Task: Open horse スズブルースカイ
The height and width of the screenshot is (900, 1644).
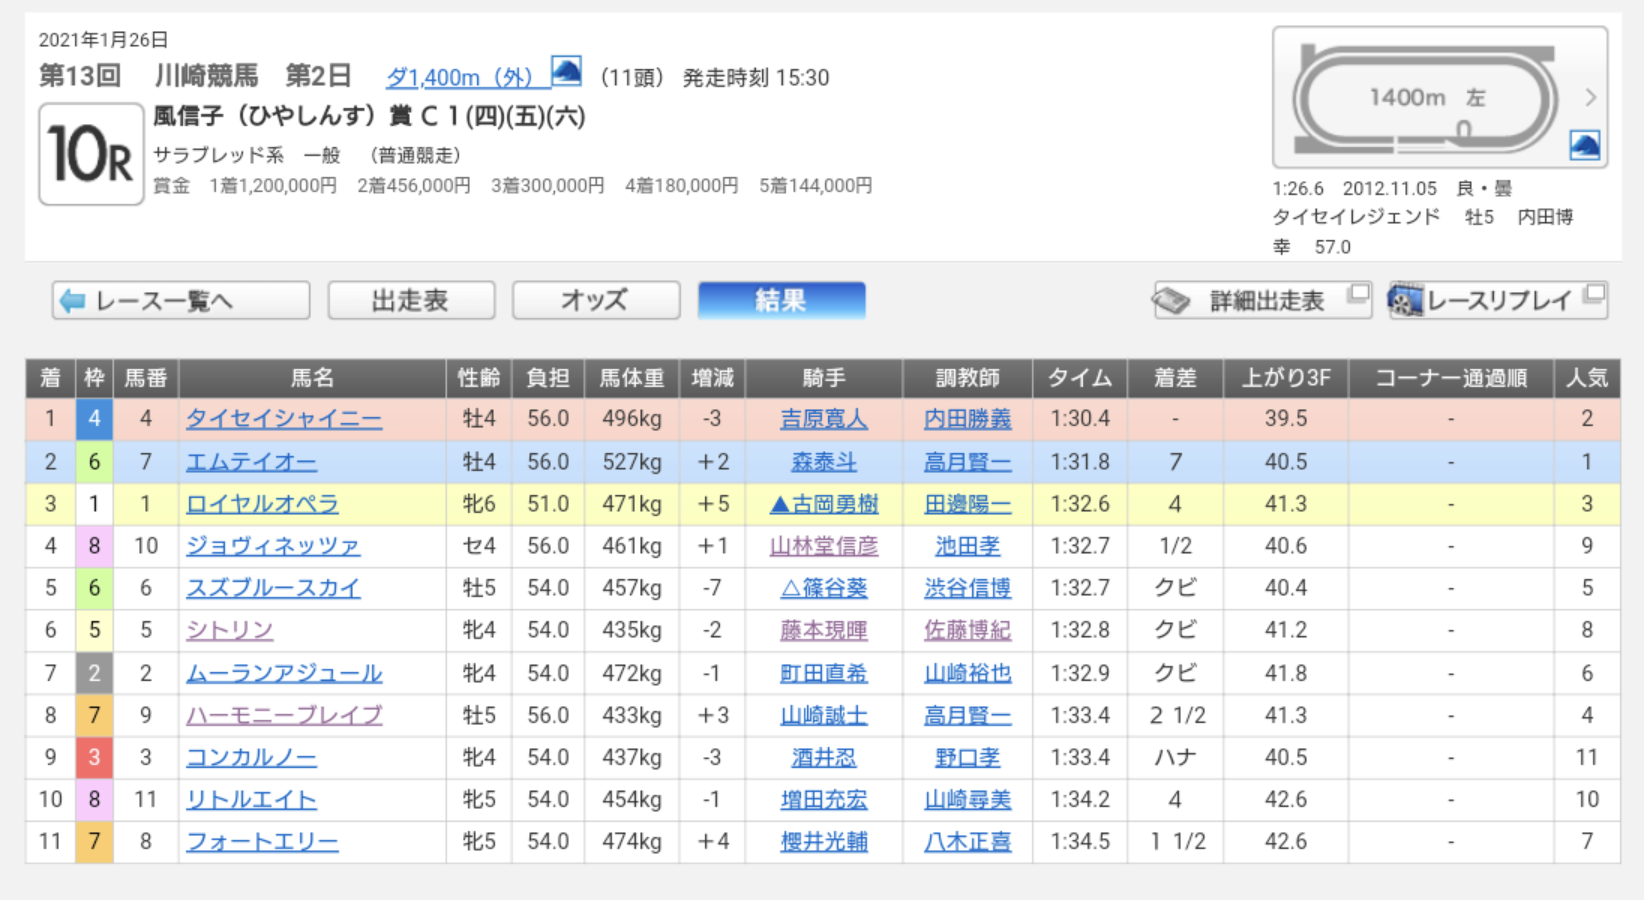Action: (x=273, y=588)
